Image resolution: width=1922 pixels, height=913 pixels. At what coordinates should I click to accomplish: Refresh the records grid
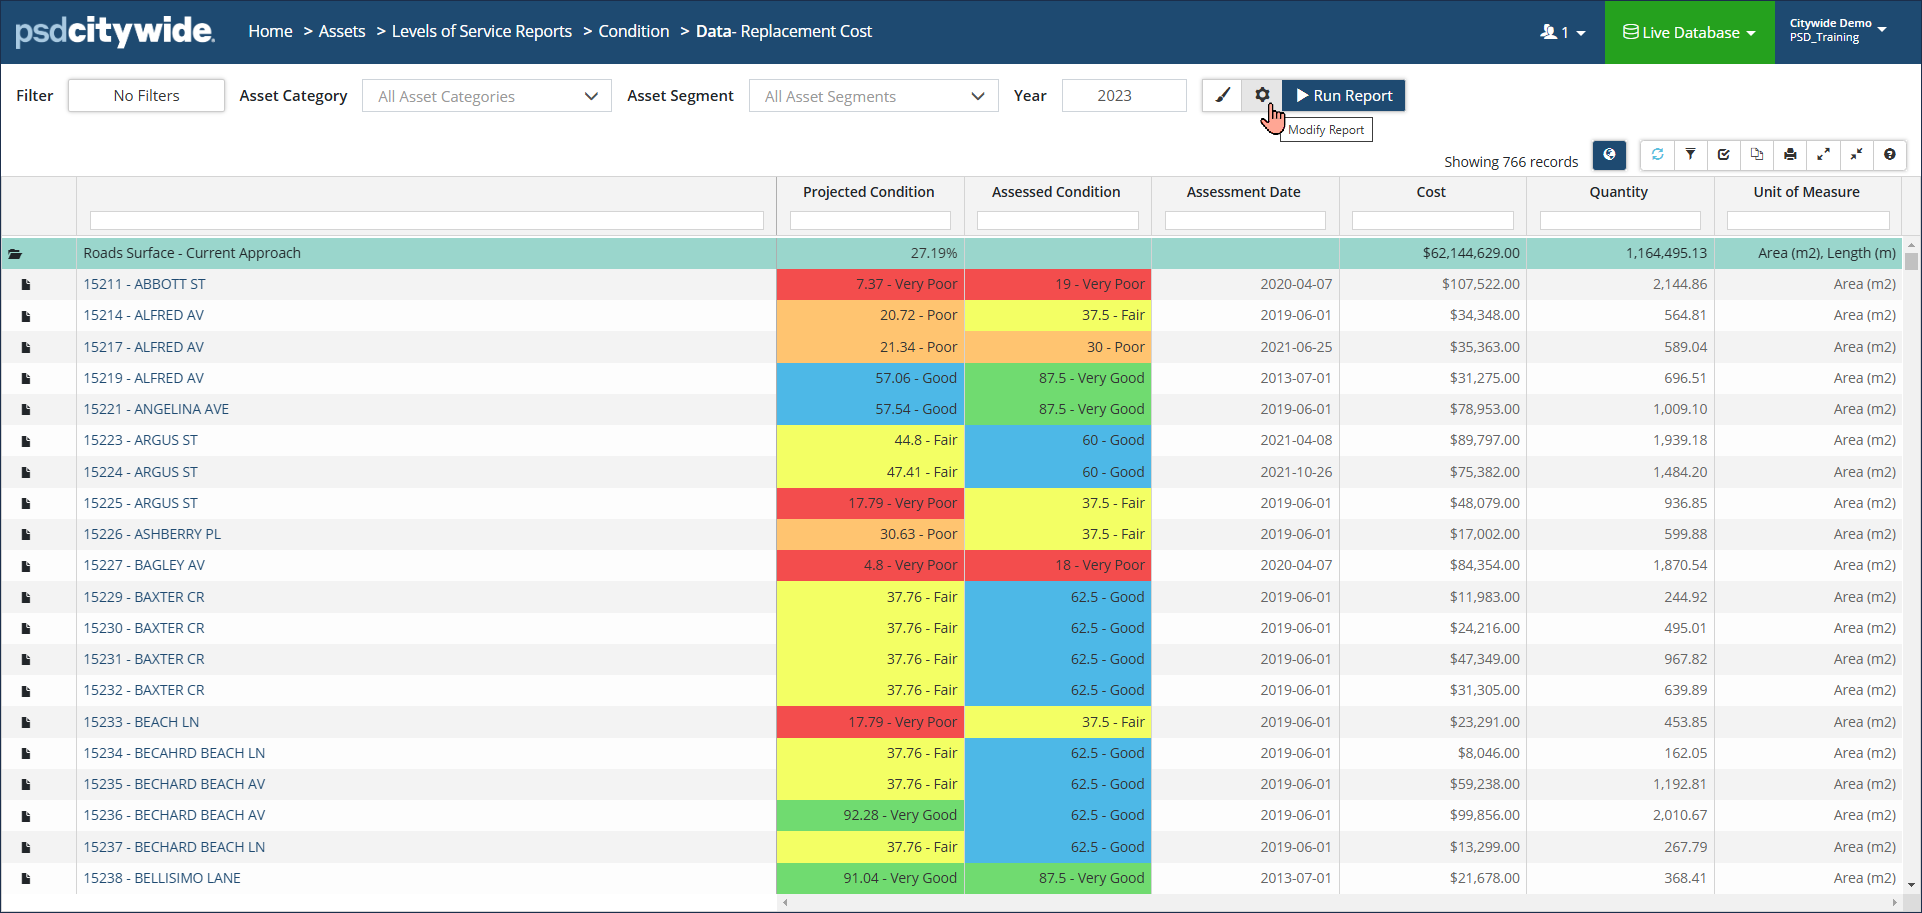1657,155
